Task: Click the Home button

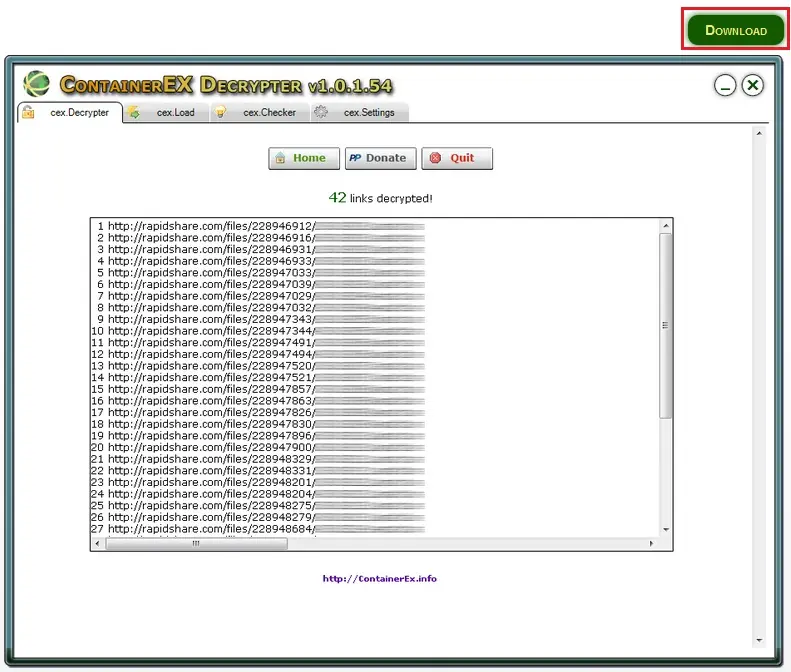Action: tap(304, 158)
